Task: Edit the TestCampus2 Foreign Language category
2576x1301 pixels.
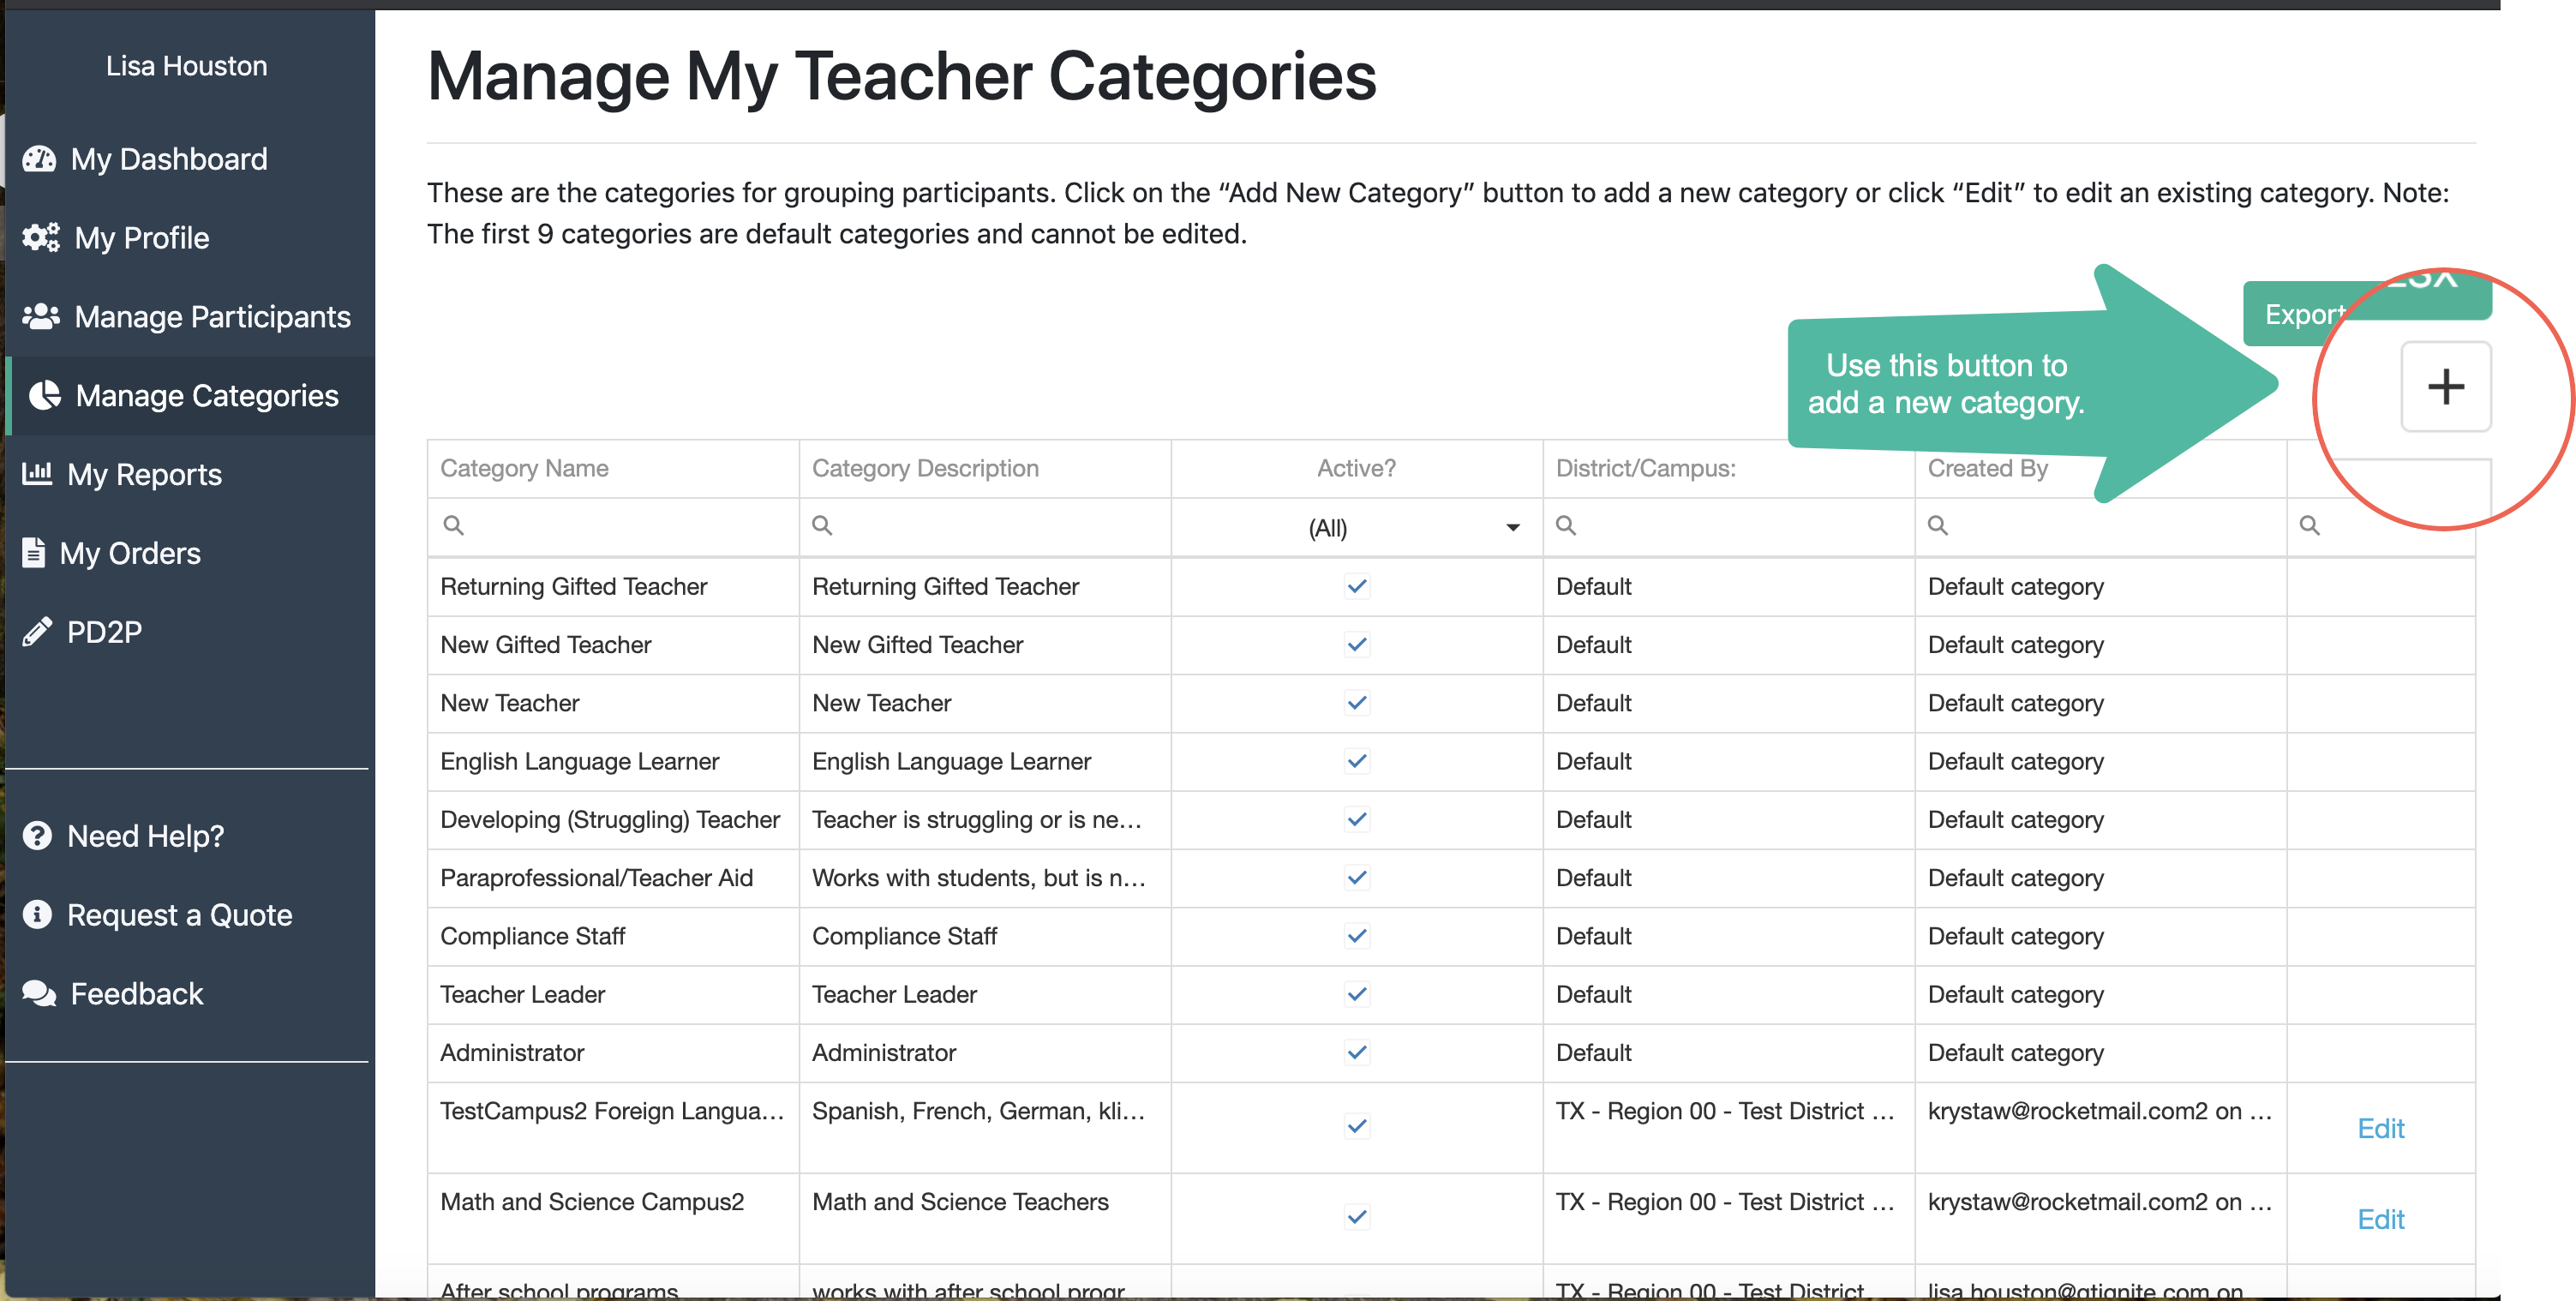Action: (2380, 1129)
